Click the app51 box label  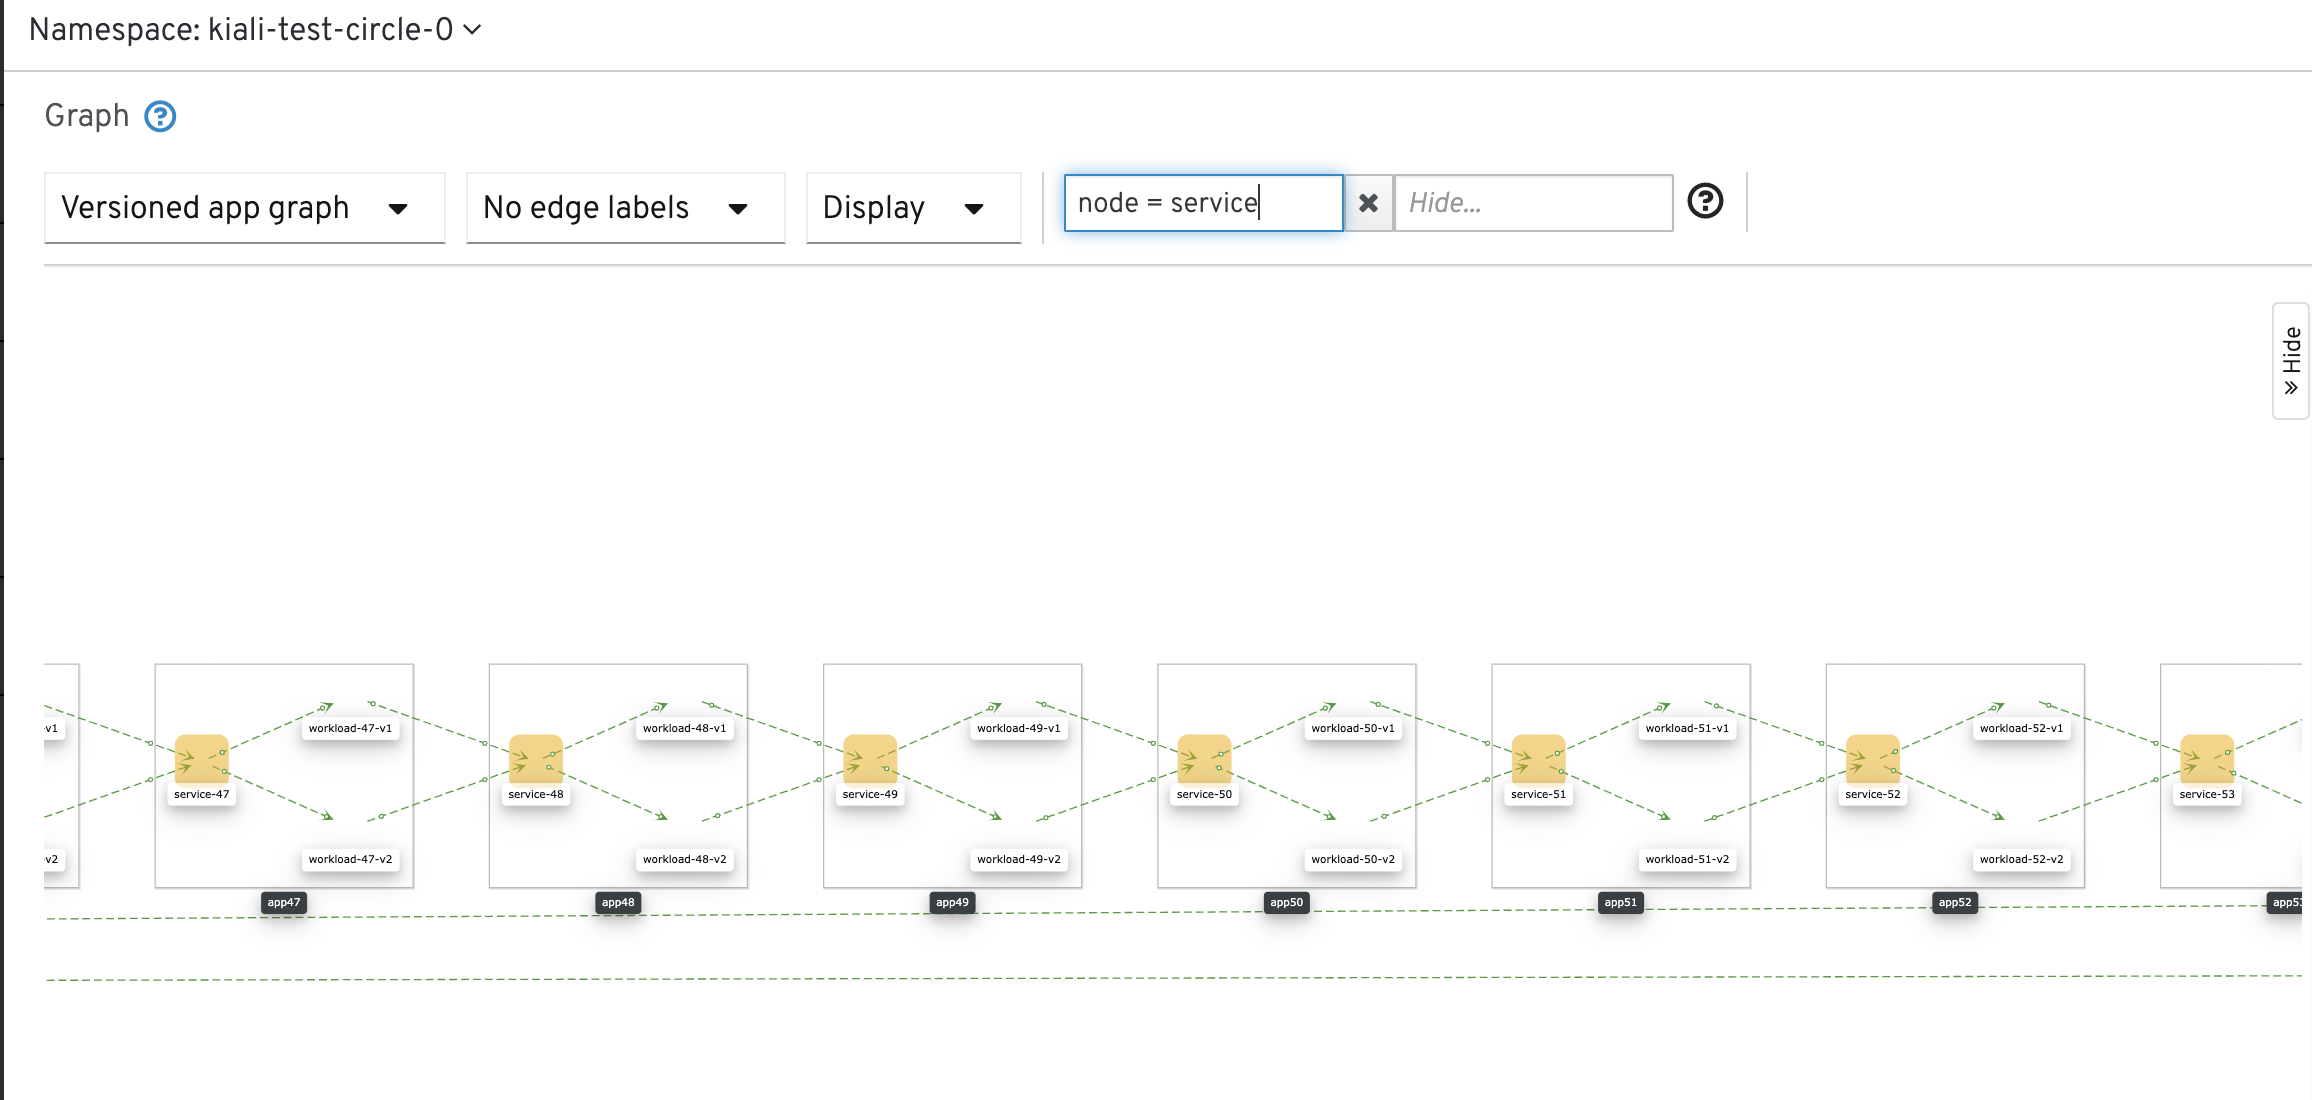[x=1620, y=902]
